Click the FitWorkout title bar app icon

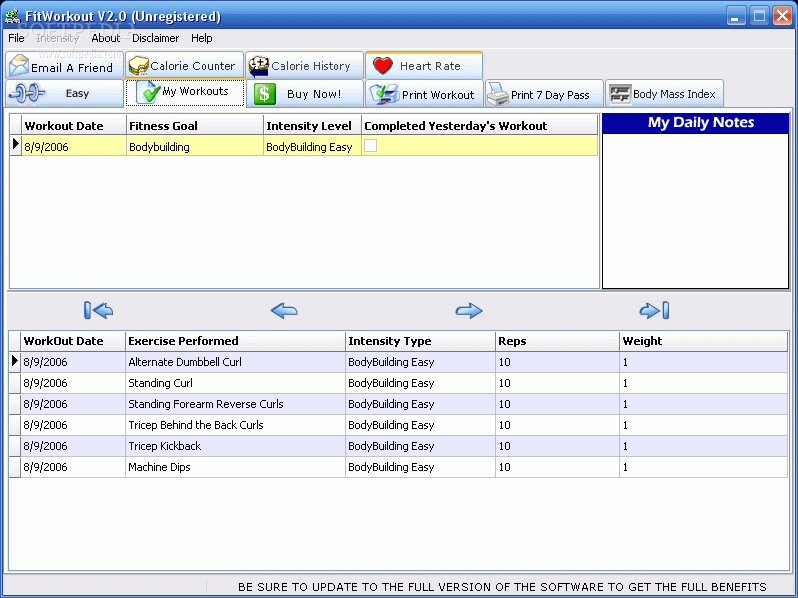tap(12, 16)
